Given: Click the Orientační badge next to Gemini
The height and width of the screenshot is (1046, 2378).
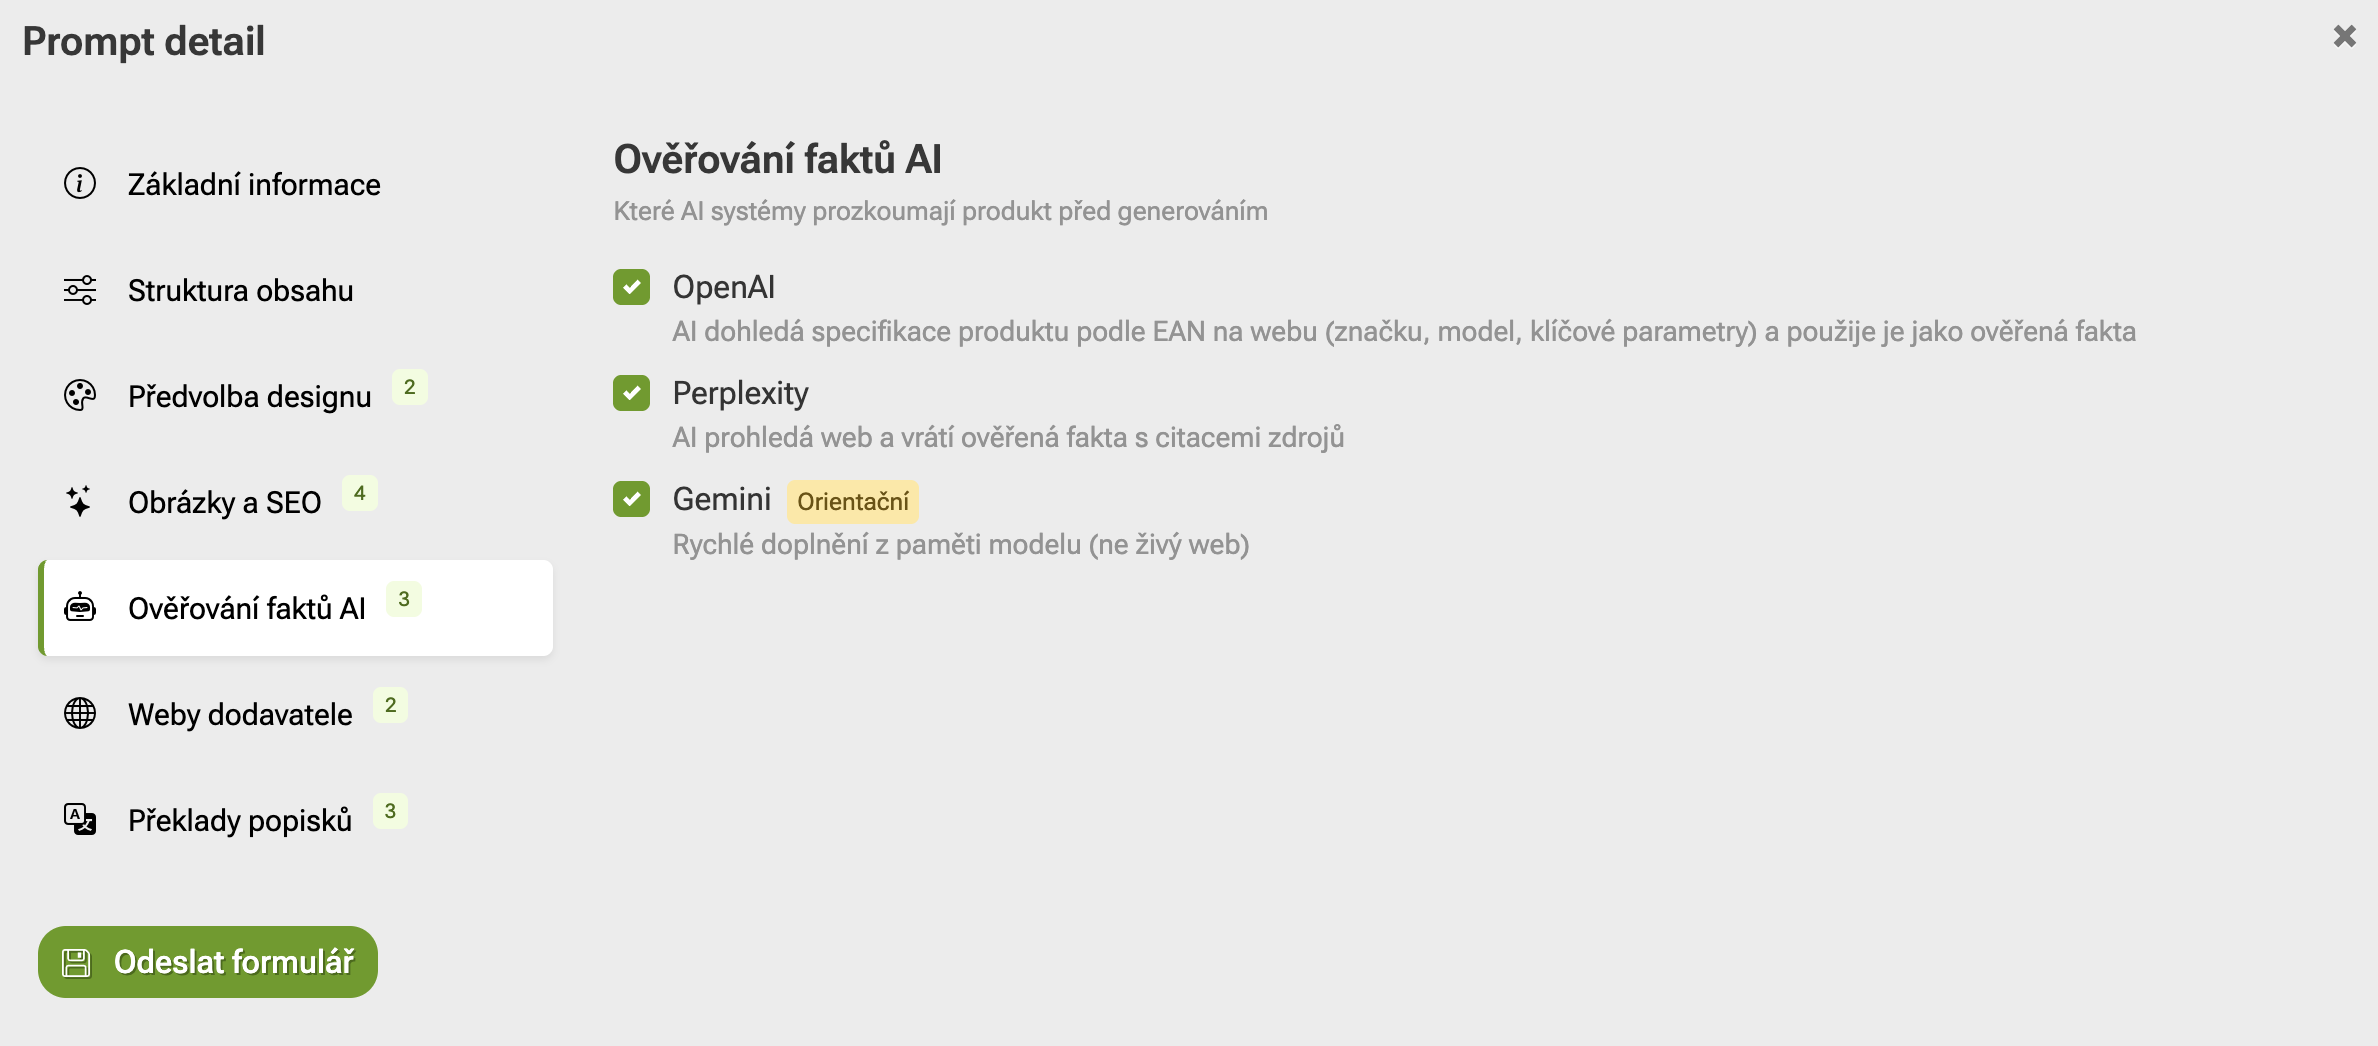Looking at the screenshot, I should coord(853,502).
